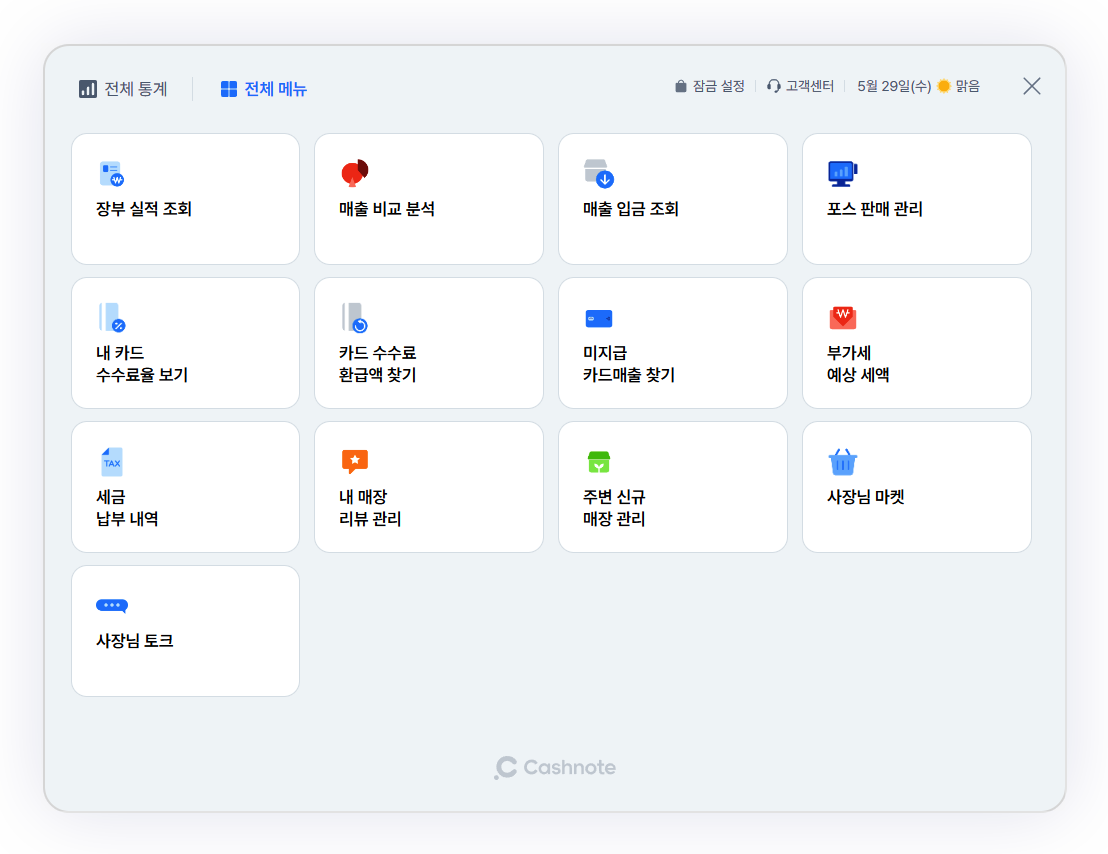Select the 미지급 카드매출 찾기 blue card icon

click(598, 318)
